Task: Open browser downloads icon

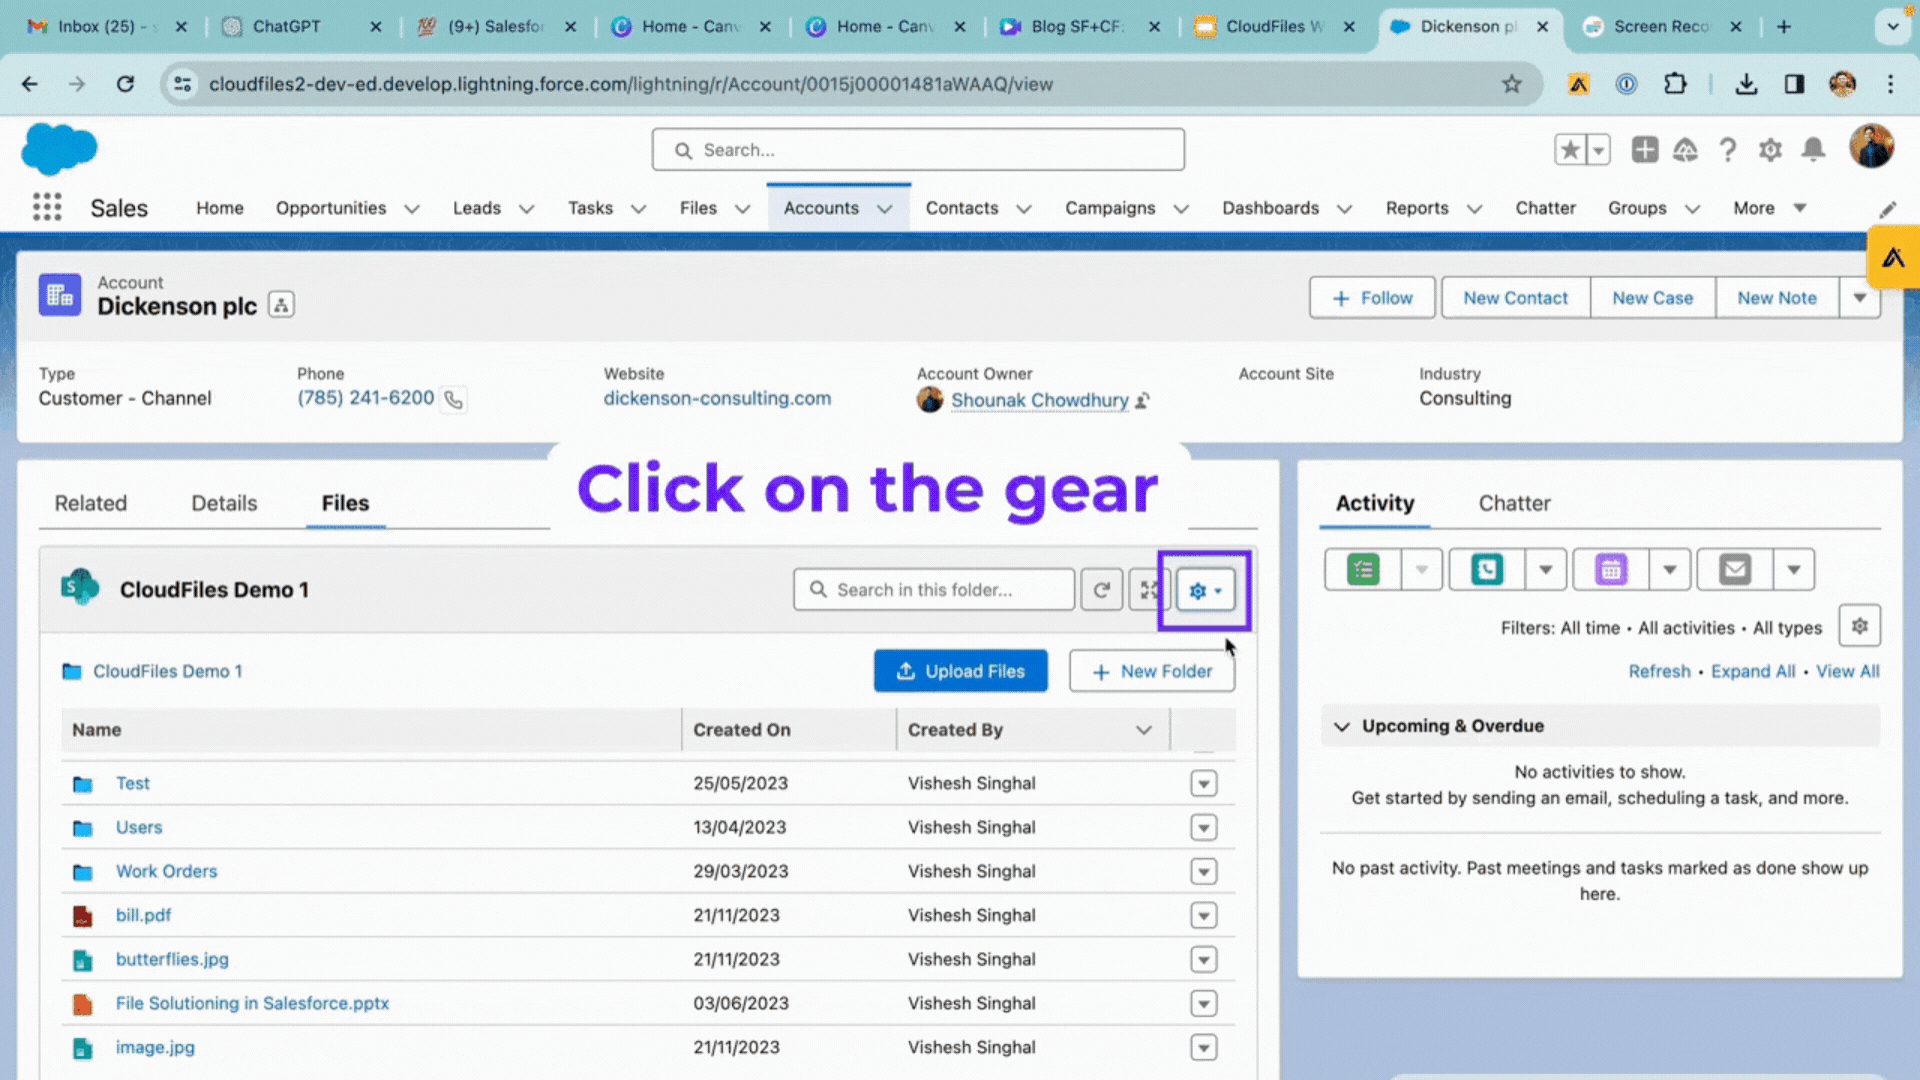Action: pyautogui.click(x=1746, y=84)
